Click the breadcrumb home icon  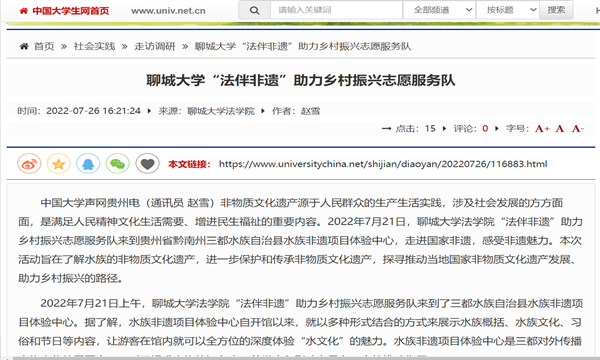(x=24, y=47)
